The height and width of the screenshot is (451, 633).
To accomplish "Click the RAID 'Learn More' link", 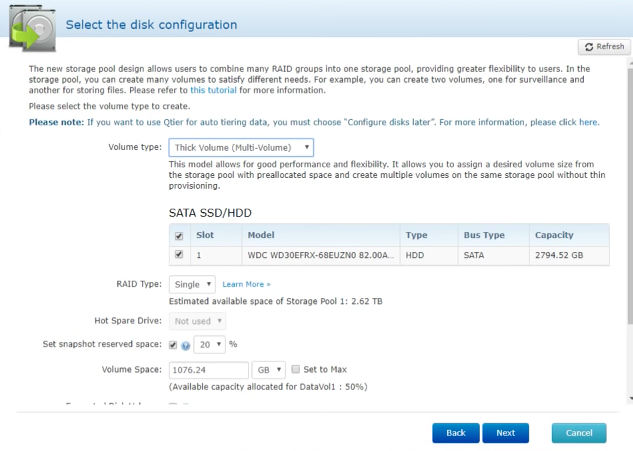I will click(246, 284).
